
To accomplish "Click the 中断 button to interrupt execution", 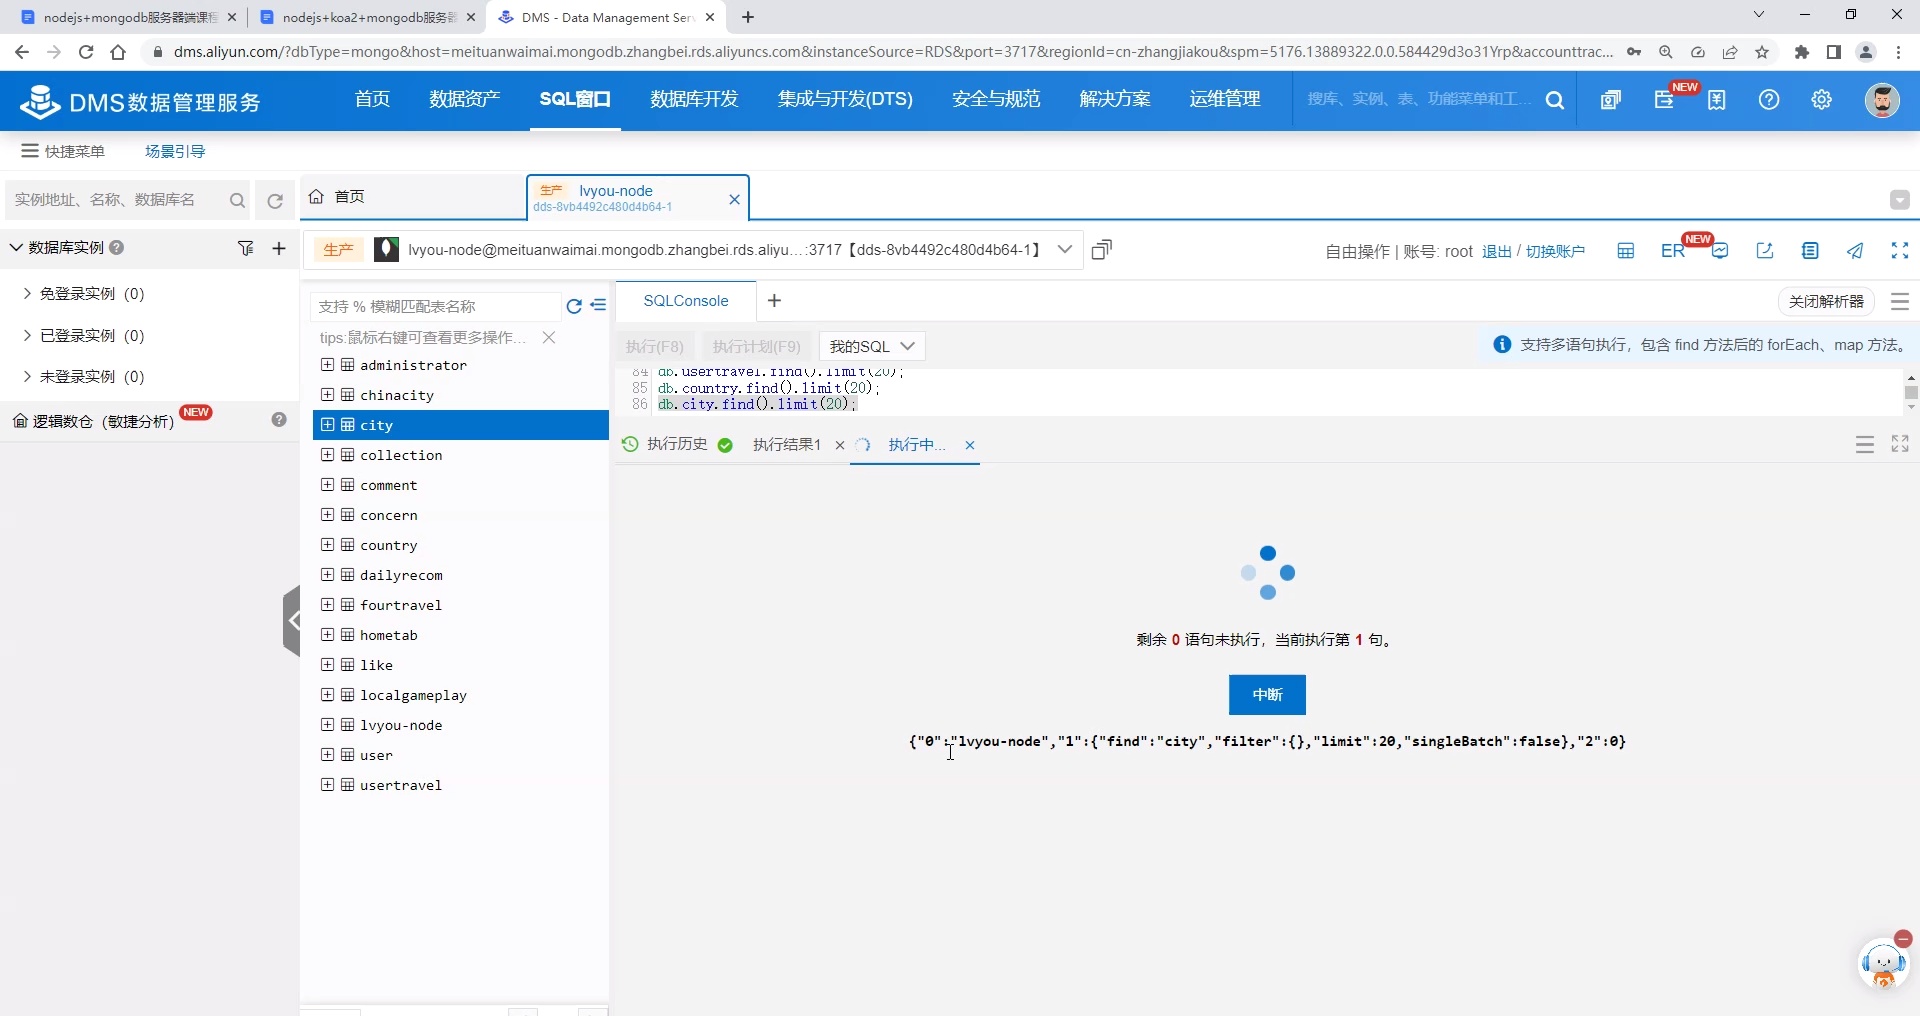I will click(x=1266, y=694).
